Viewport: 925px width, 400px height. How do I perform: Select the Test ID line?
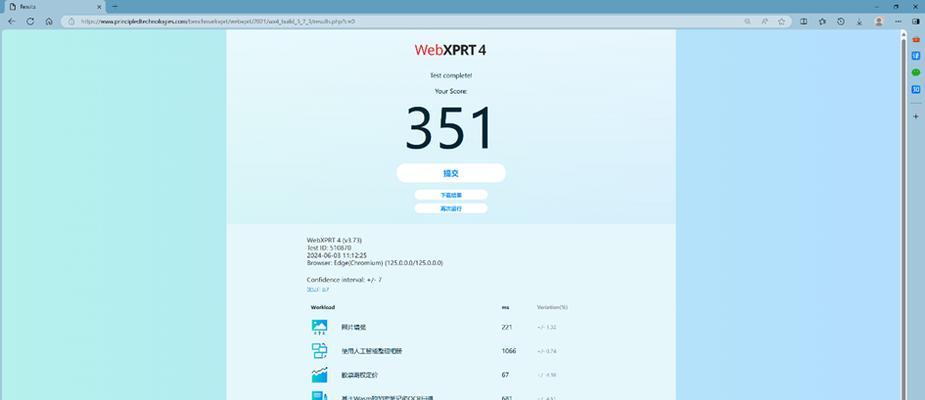tap(329, 248)
